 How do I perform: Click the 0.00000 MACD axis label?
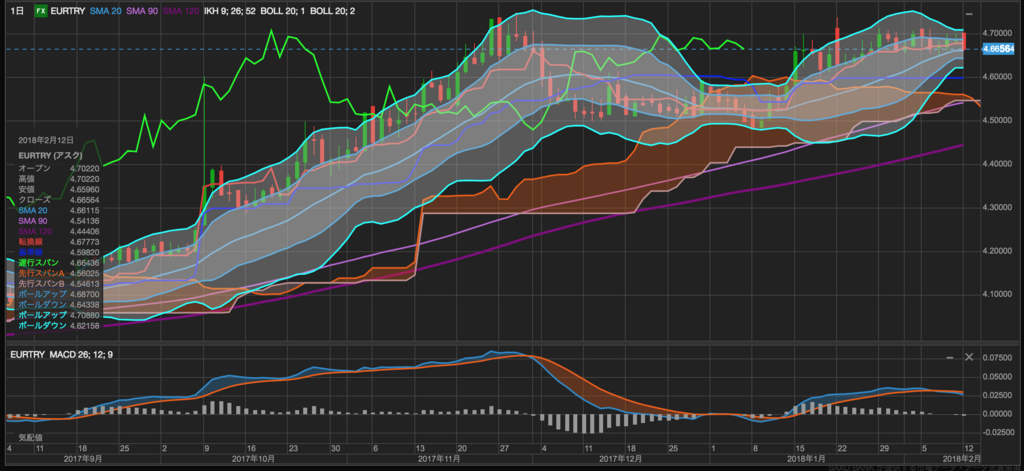[999, 414]
